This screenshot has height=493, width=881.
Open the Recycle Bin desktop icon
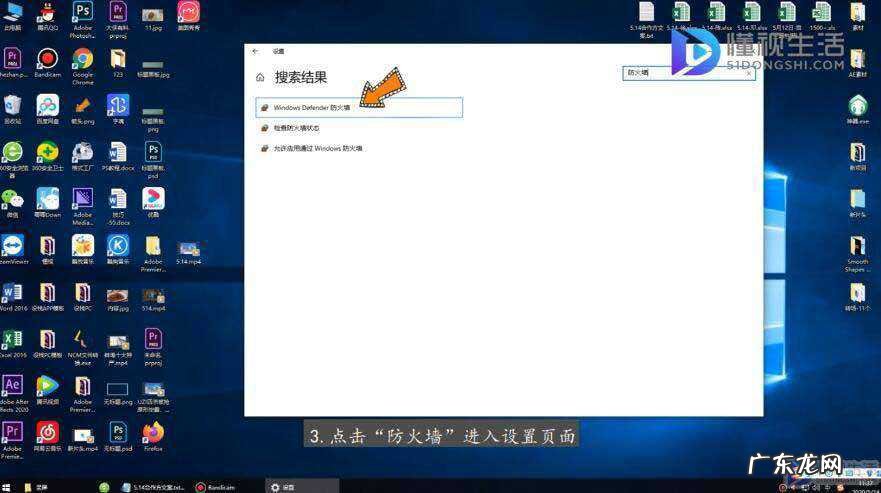12,110
